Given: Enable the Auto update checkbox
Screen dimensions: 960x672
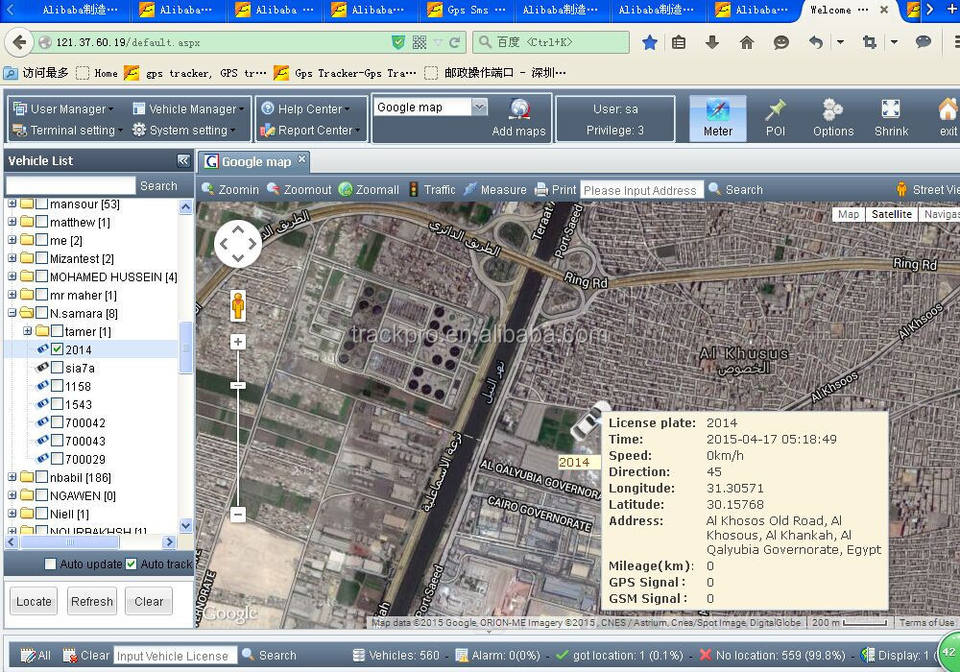Looking at the screenshot, I should coord(50,565).
